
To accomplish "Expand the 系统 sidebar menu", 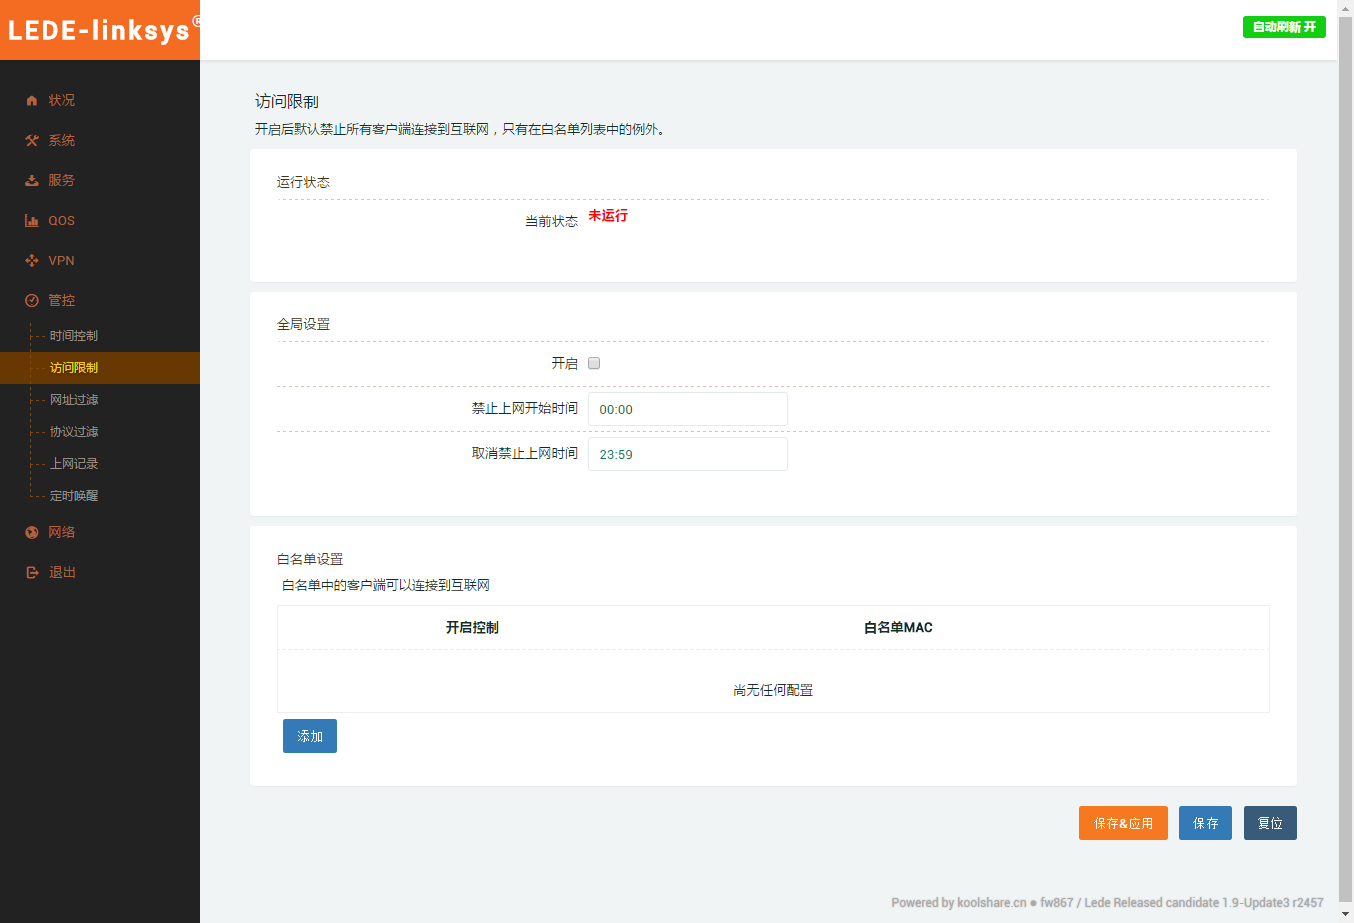I will pyautogui.click(x=62, y=141).
